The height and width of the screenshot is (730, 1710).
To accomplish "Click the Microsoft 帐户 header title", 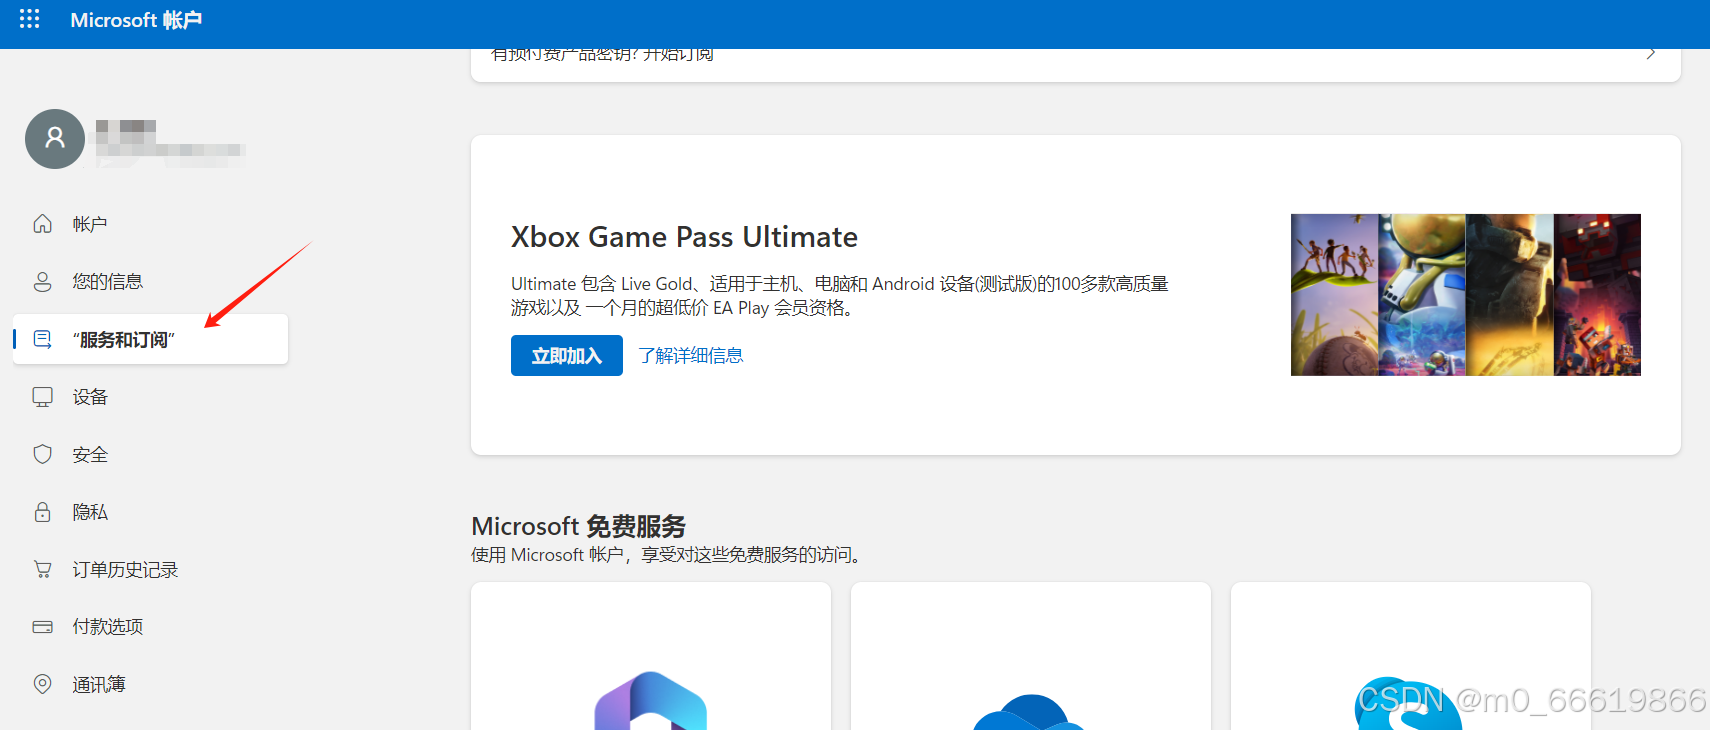I will click(x=136, y=20).
